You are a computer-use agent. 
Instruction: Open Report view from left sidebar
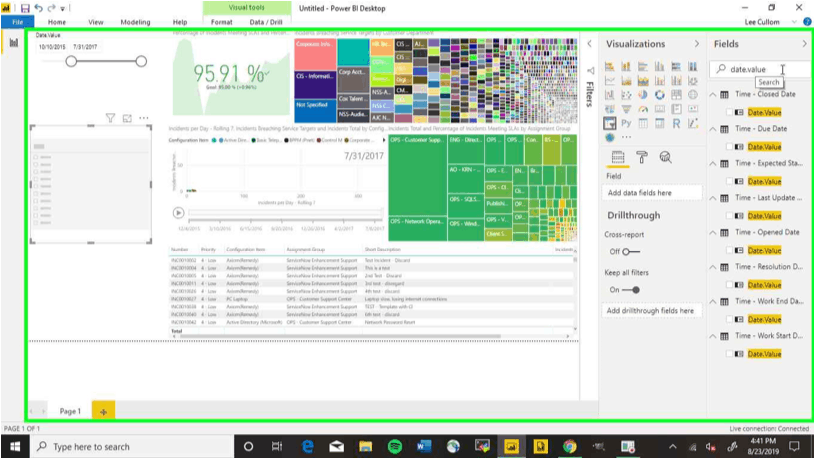point(14,43)
